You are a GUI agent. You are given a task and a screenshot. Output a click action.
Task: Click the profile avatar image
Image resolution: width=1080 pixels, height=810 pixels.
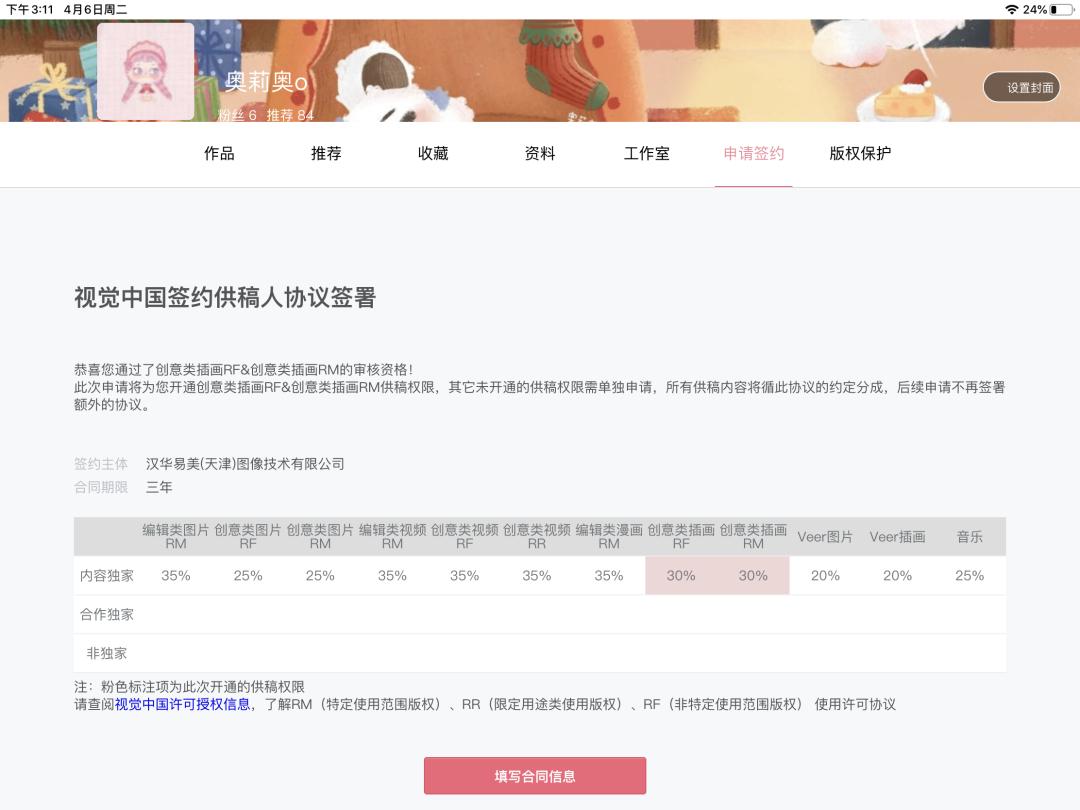[146, 70]
